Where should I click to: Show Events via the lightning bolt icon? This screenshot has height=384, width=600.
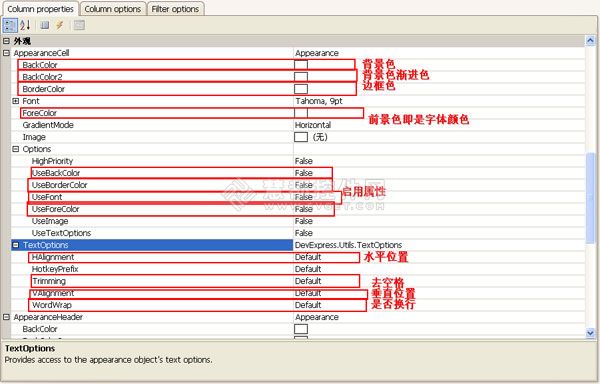59,25
